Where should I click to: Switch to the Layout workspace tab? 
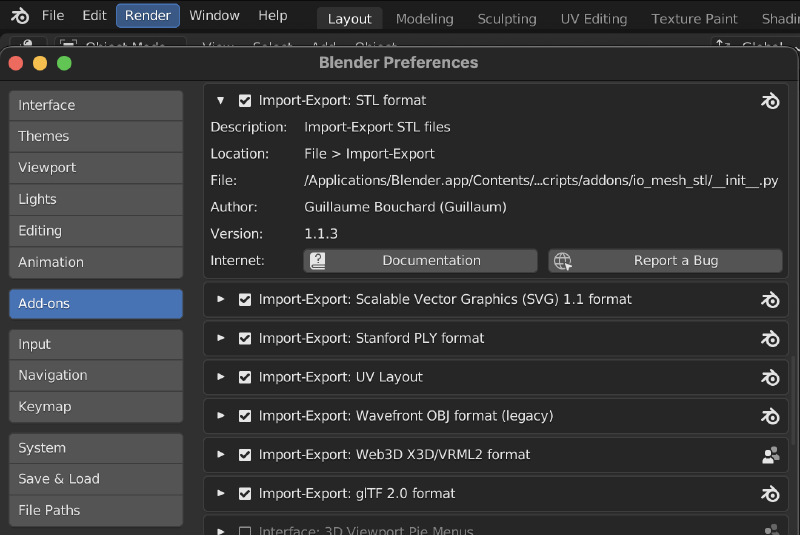point(349,19)
